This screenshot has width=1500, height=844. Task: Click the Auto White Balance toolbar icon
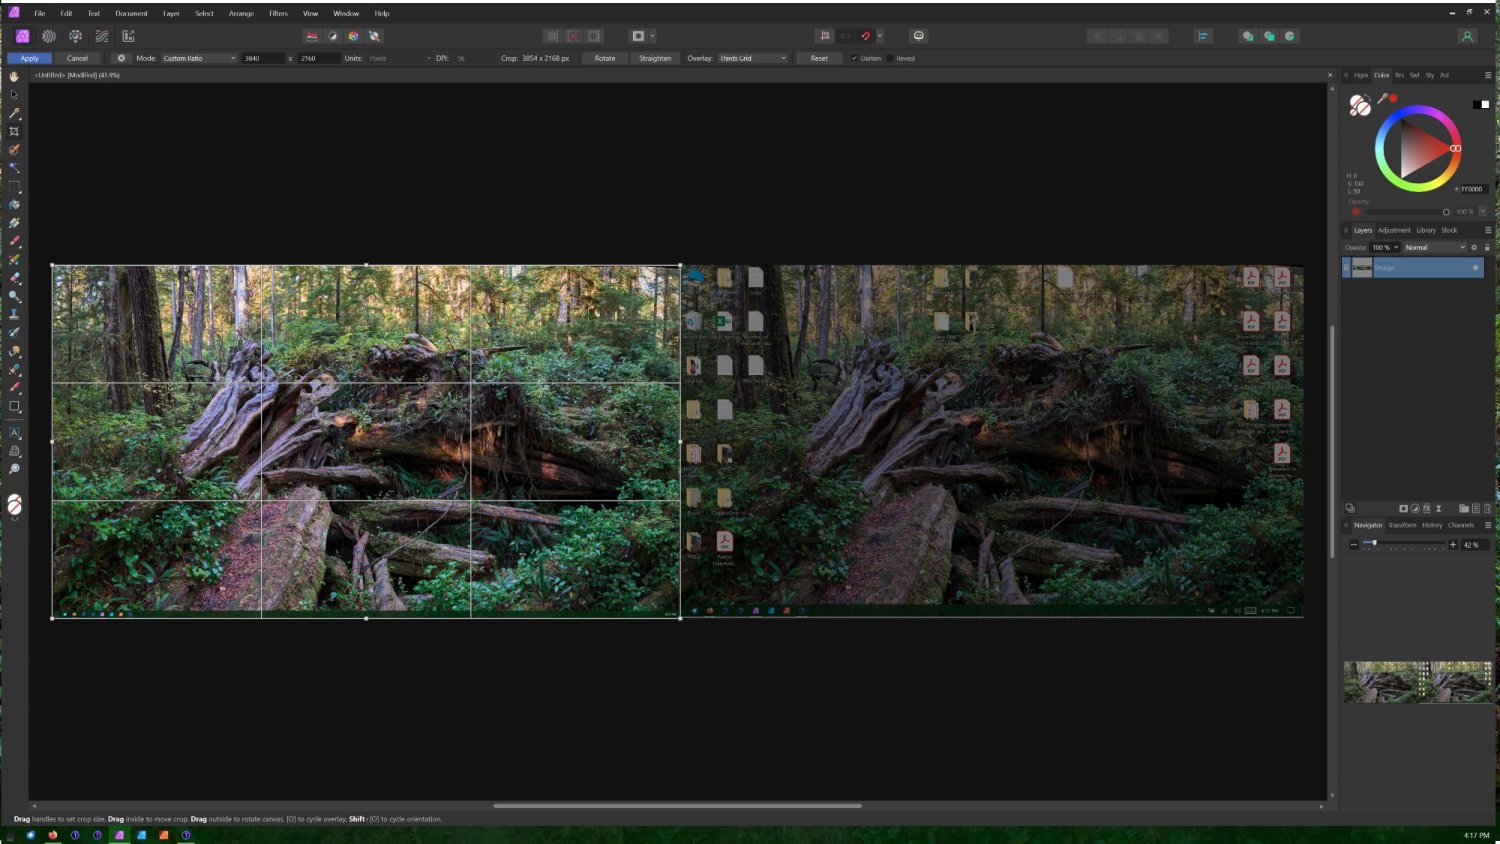tap(374, 36)
